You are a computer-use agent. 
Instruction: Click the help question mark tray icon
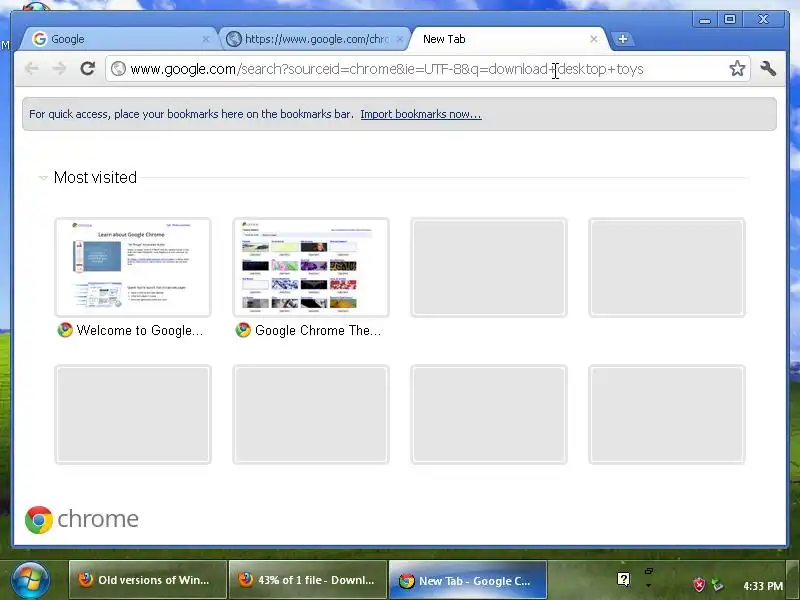623,579
